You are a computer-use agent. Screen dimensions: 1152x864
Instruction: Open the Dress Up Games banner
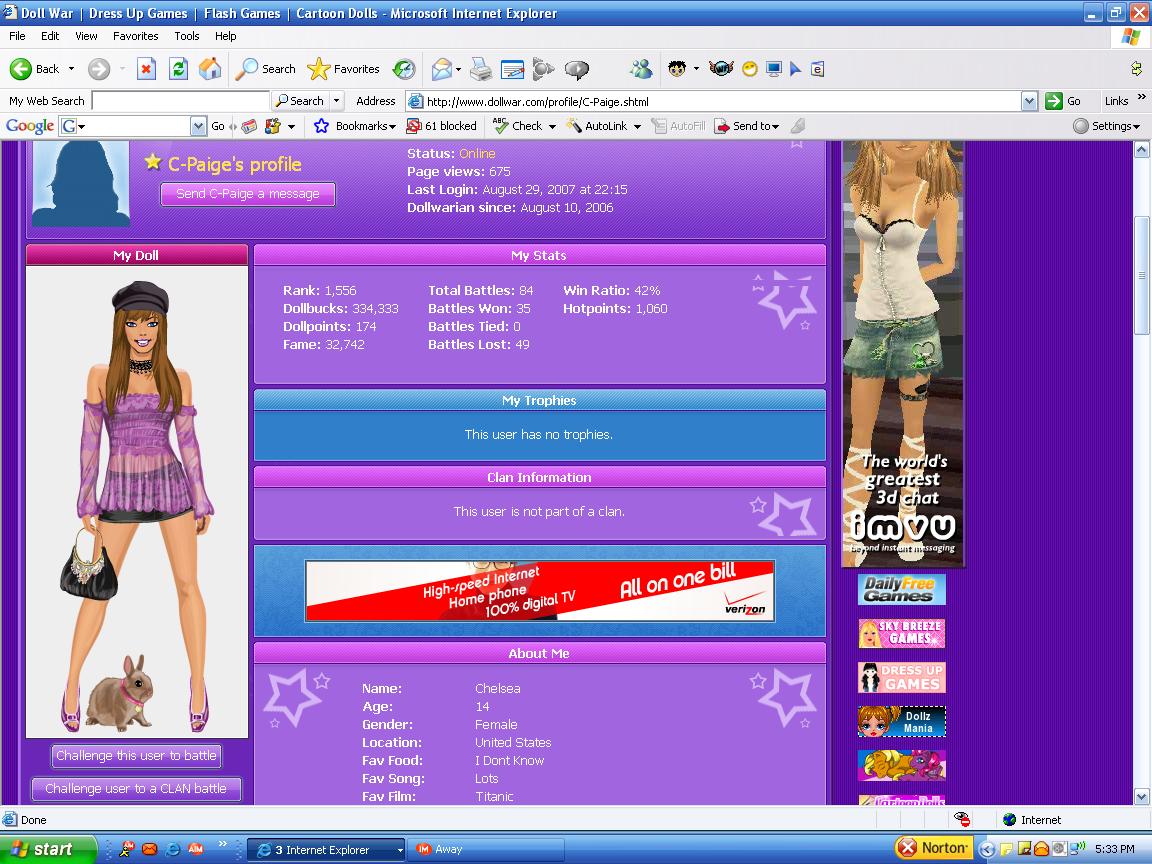901,677
